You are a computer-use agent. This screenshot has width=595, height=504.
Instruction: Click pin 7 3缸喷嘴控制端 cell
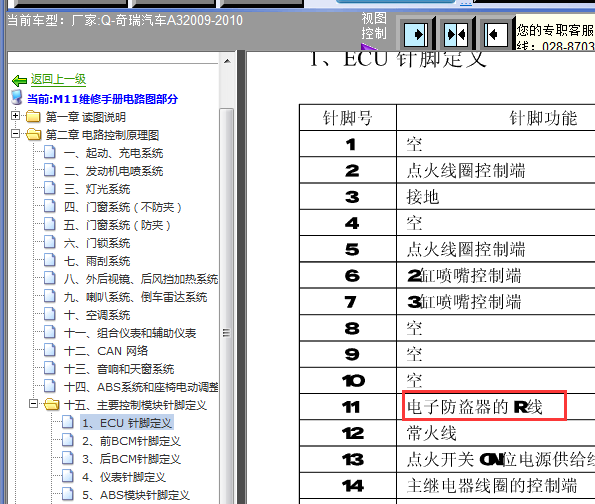[496, 302]
